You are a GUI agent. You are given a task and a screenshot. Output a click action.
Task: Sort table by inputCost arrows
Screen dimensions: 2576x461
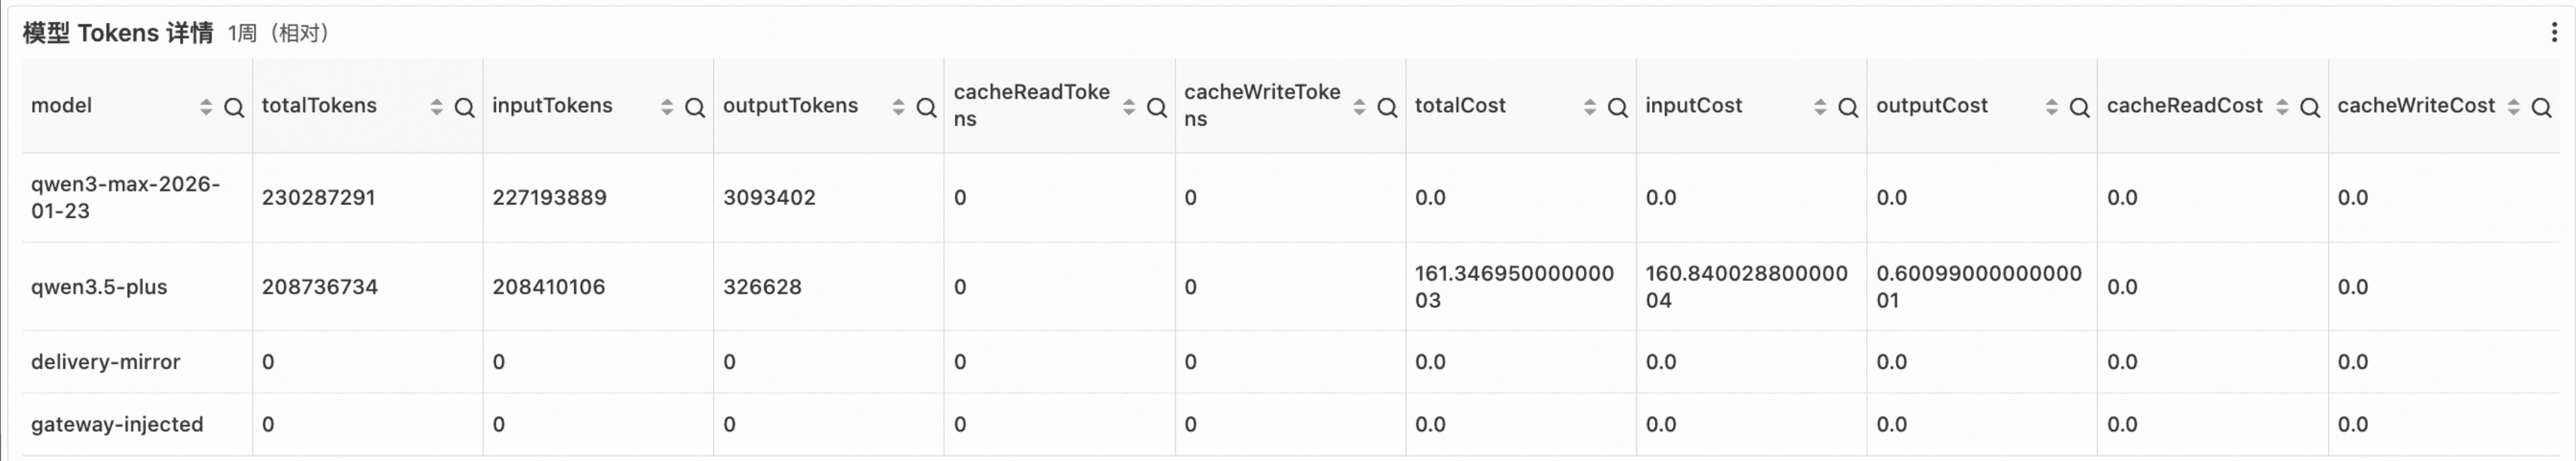click(1820, 108)
